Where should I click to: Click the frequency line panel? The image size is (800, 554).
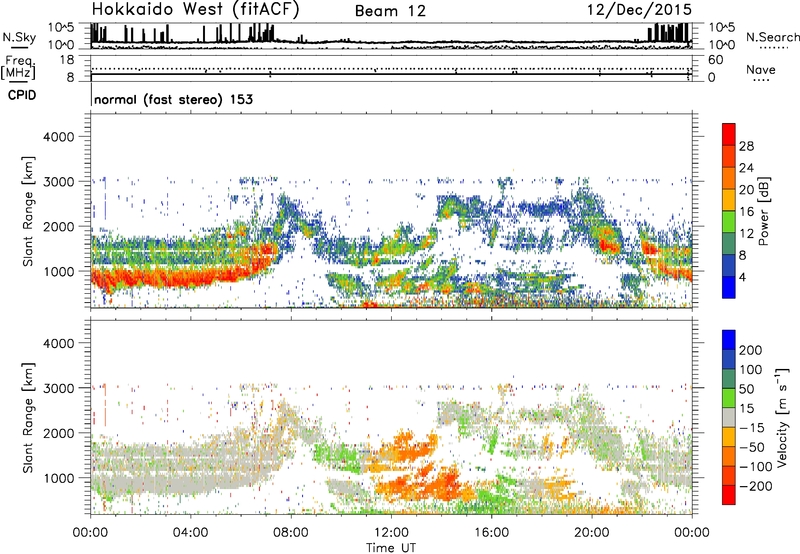[391, 68]
